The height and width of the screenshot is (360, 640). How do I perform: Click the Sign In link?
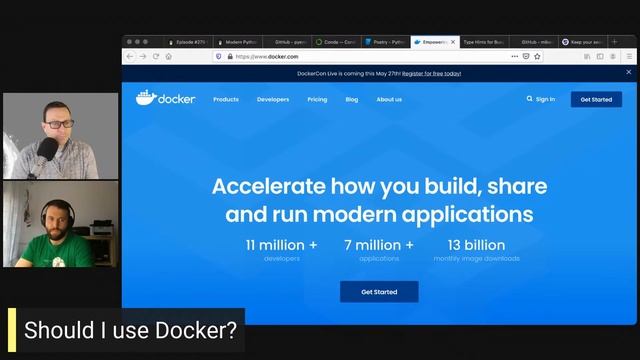pyautogui.click(x=545, y=99)
